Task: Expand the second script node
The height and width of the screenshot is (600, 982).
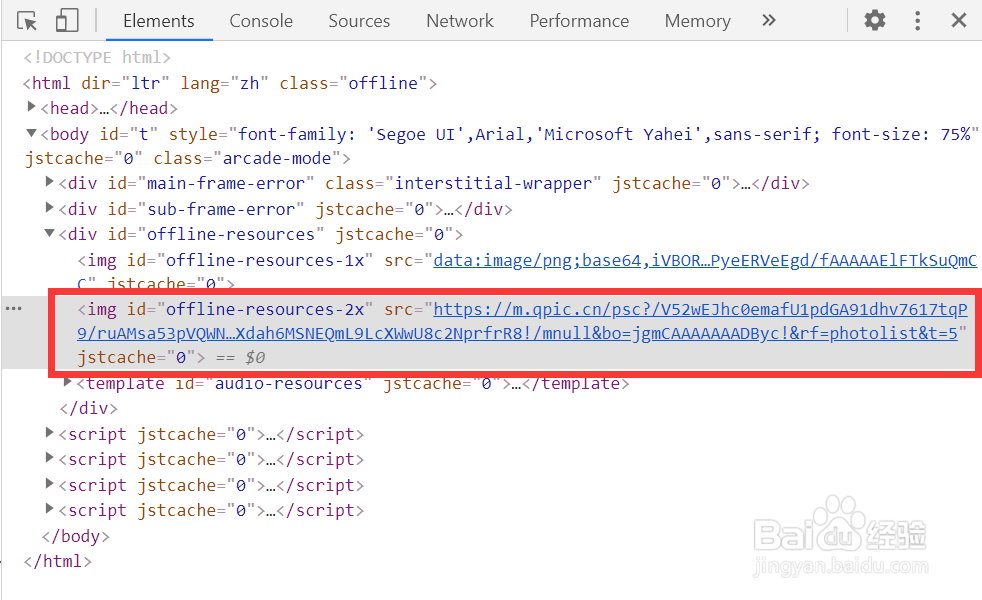Action: [49, 458]
